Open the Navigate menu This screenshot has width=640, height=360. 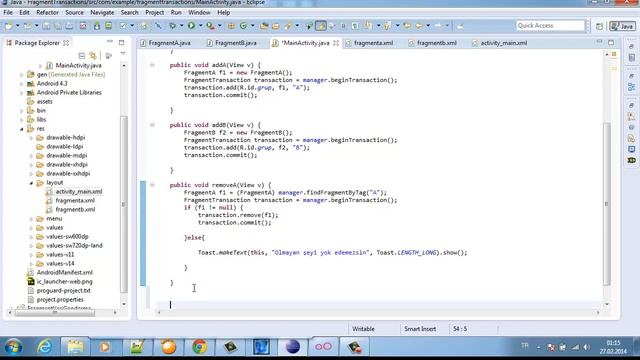102,13
